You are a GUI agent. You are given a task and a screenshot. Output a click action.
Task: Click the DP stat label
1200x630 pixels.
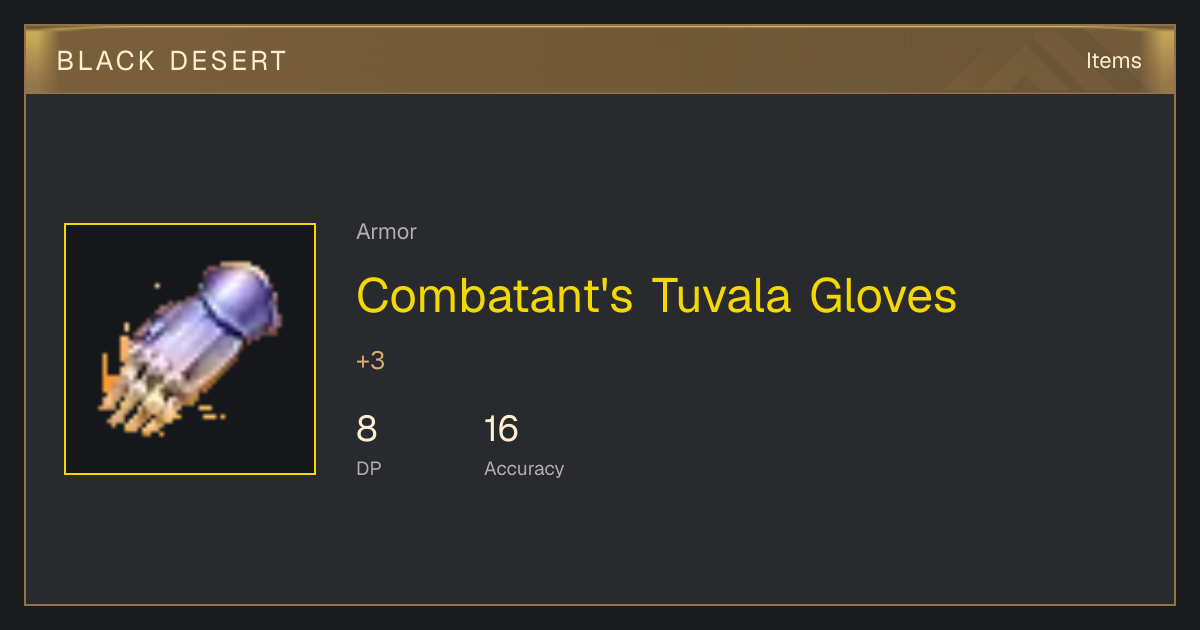(368, 468)
